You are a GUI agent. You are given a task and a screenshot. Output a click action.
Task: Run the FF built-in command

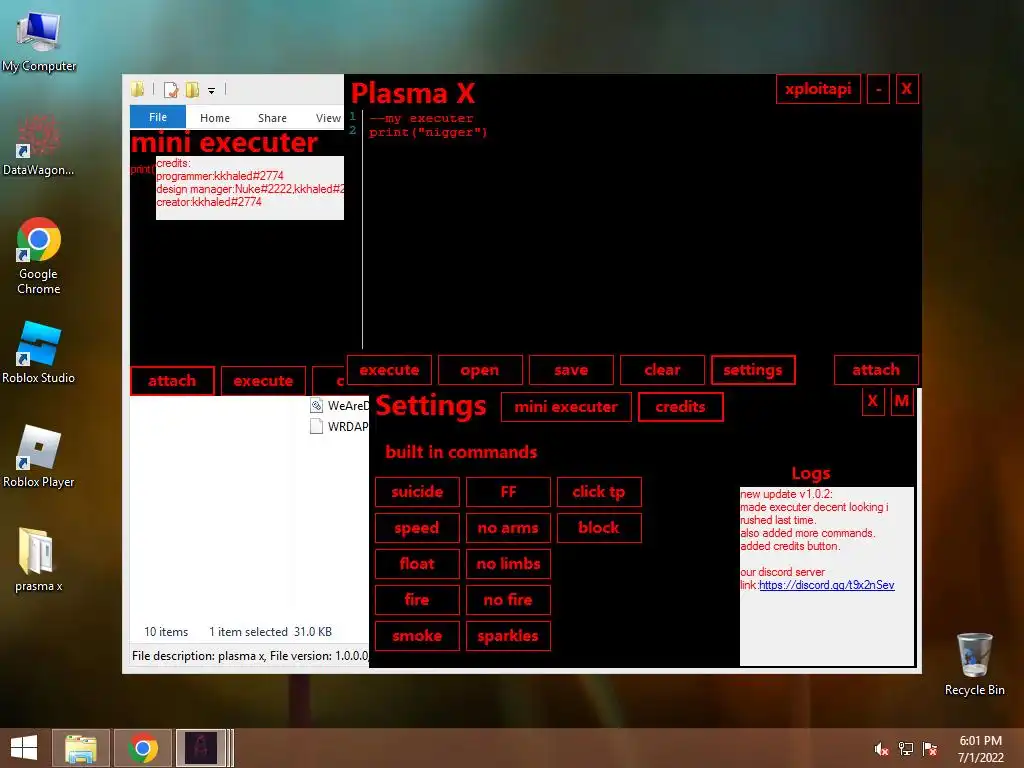tap(508, 492)
